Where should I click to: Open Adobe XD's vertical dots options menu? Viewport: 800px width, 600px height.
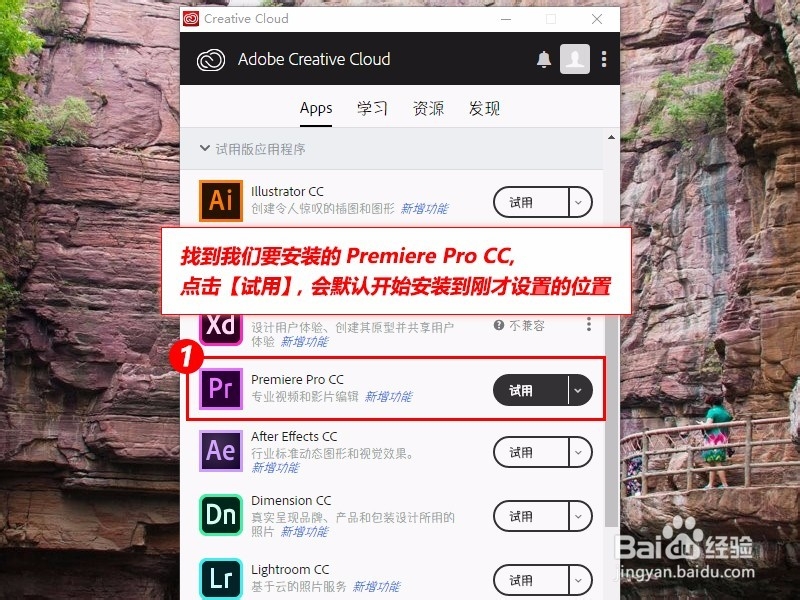[x=589, y=324]
